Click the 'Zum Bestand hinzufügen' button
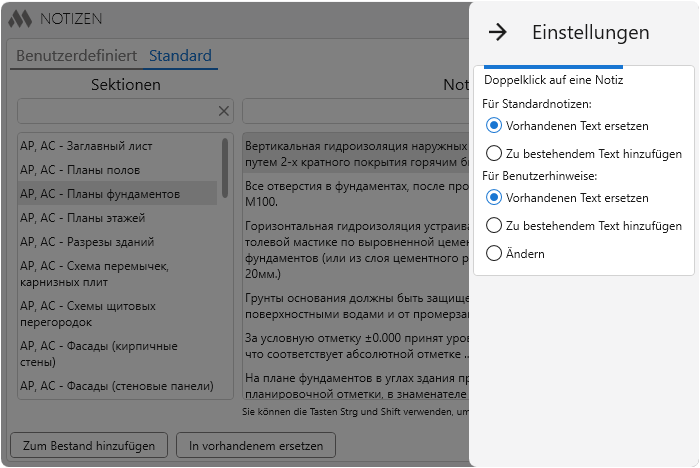This screenshot has height=468, width=700. (89, 445)
